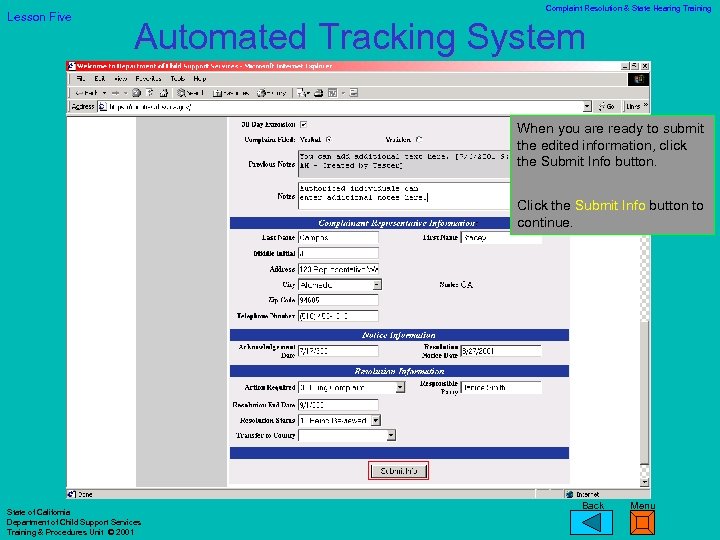Viewport: 720px width, 540px height.
Task: Click the Zip Code input field
Action: click(338, 300)
